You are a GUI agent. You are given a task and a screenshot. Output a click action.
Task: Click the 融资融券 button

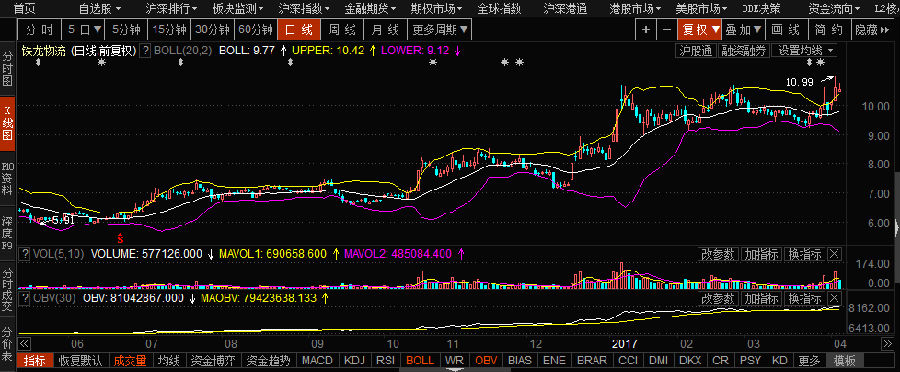[x=744, y=51]
